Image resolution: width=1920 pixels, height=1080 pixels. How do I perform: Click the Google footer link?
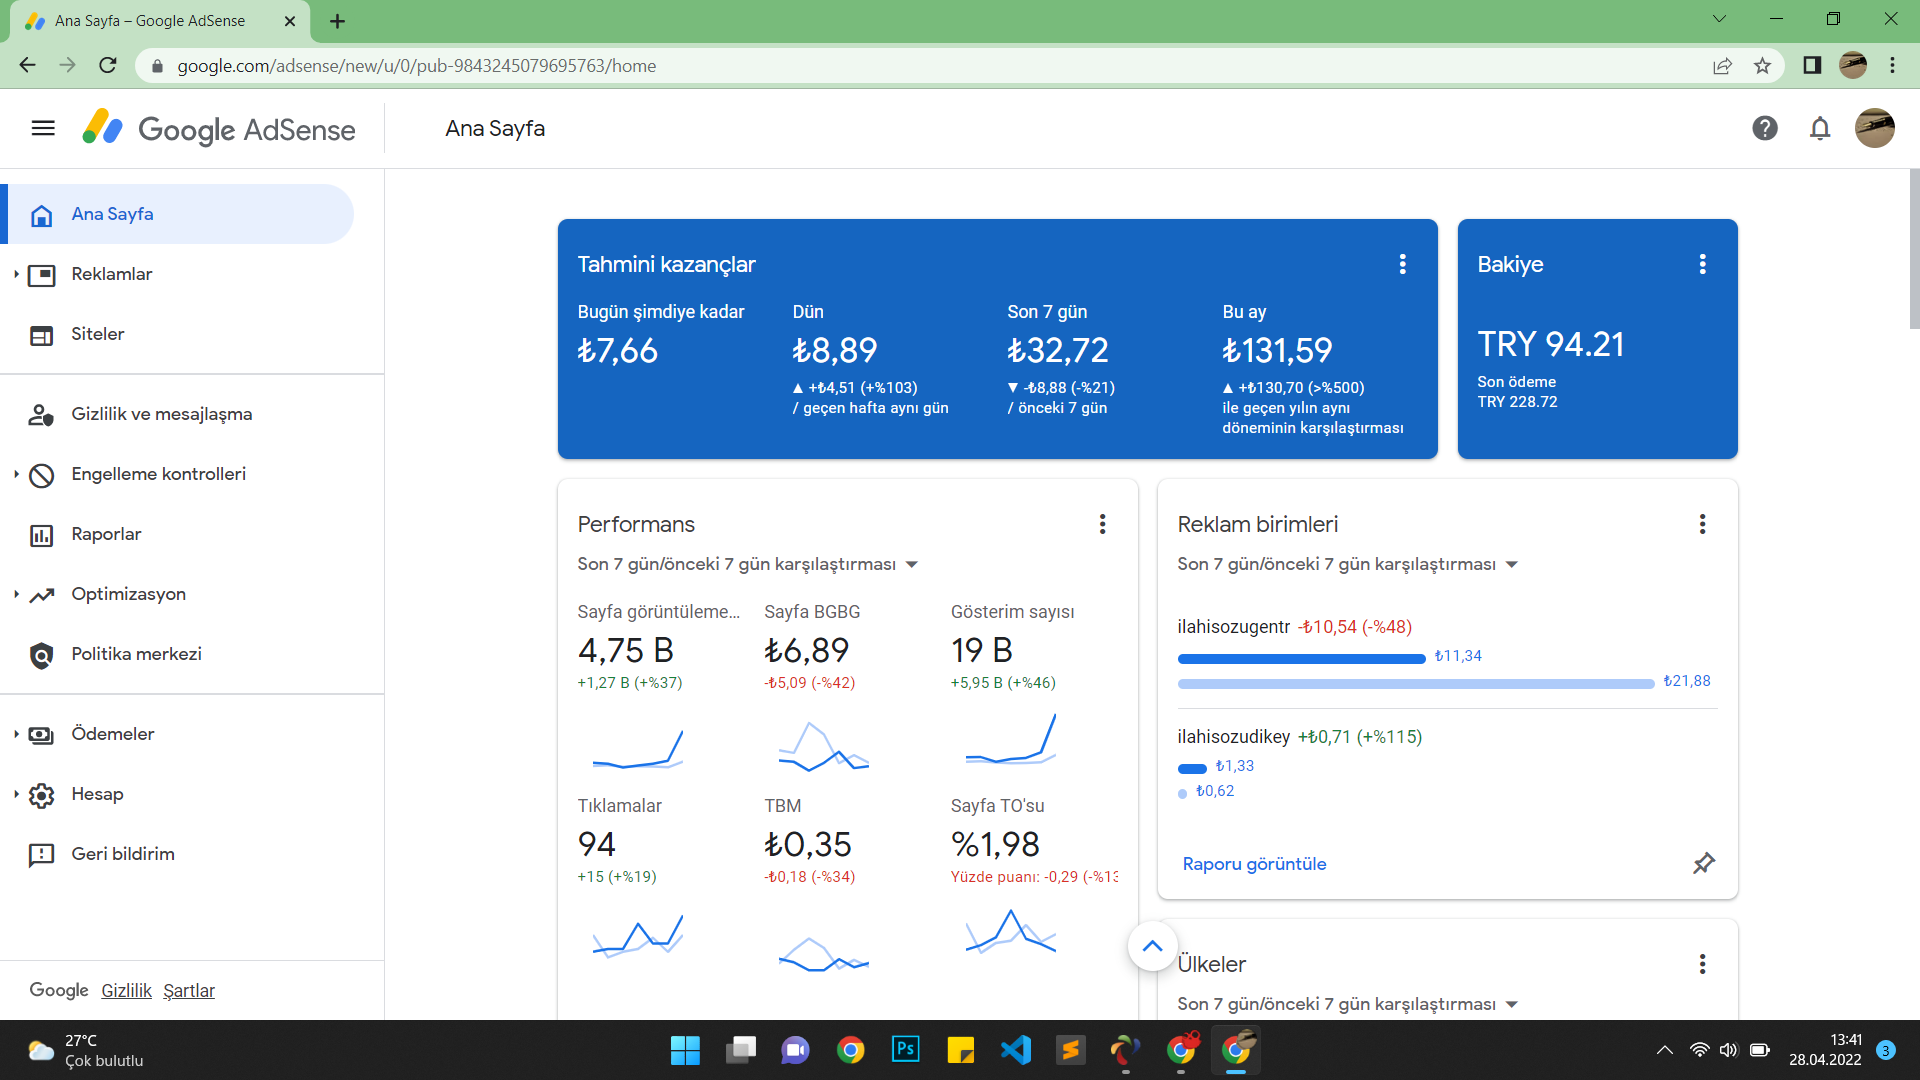click(x=59, y=990)
